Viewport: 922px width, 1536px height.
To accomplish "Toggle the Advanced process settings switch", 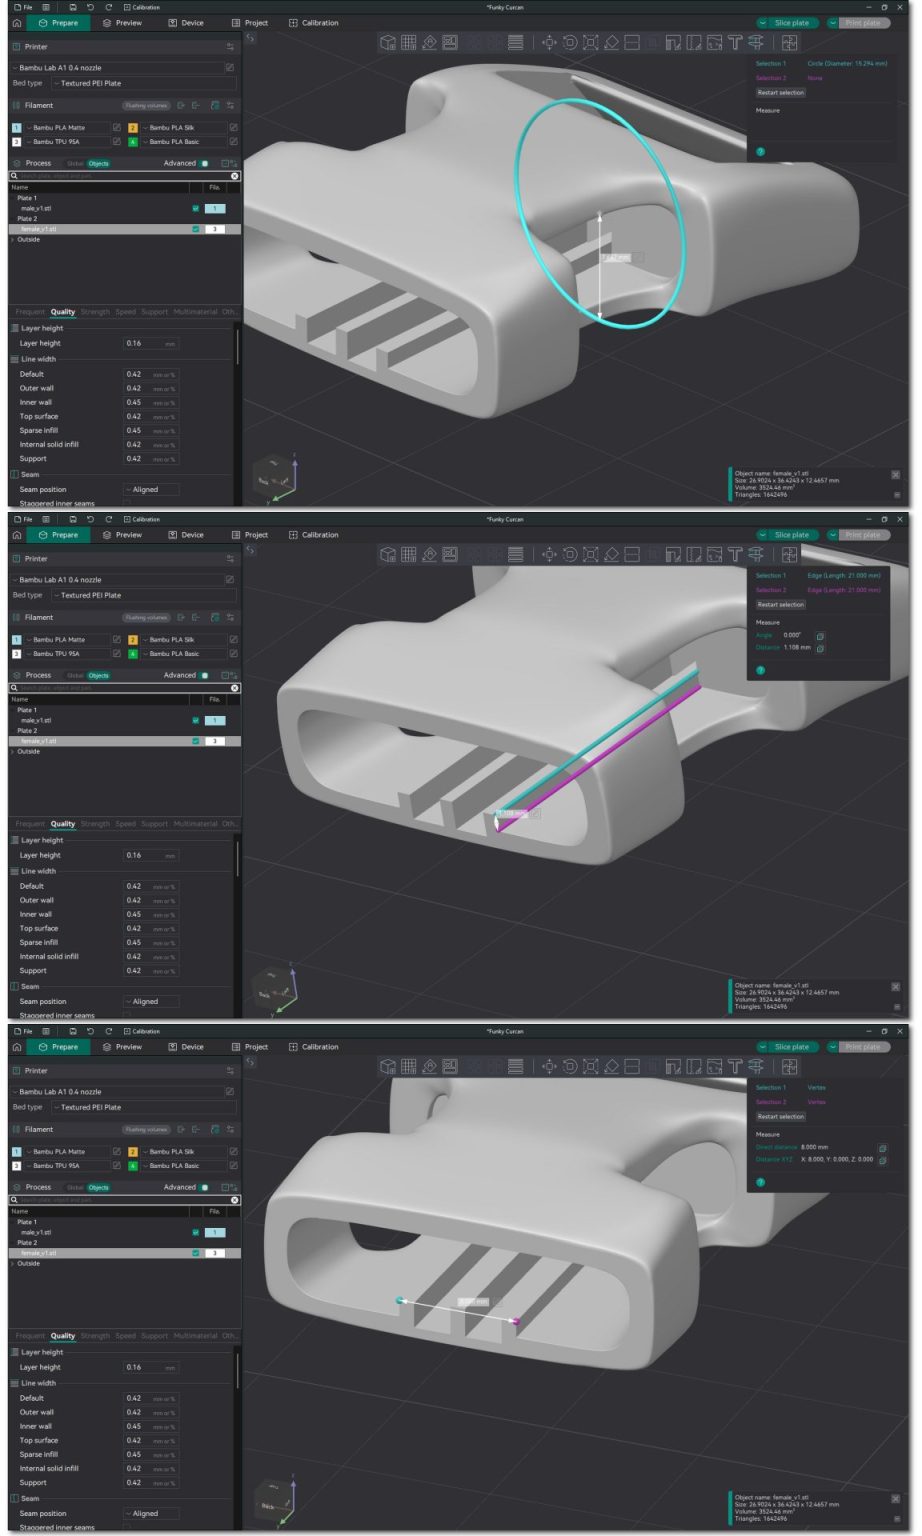I will click(203, 164).
